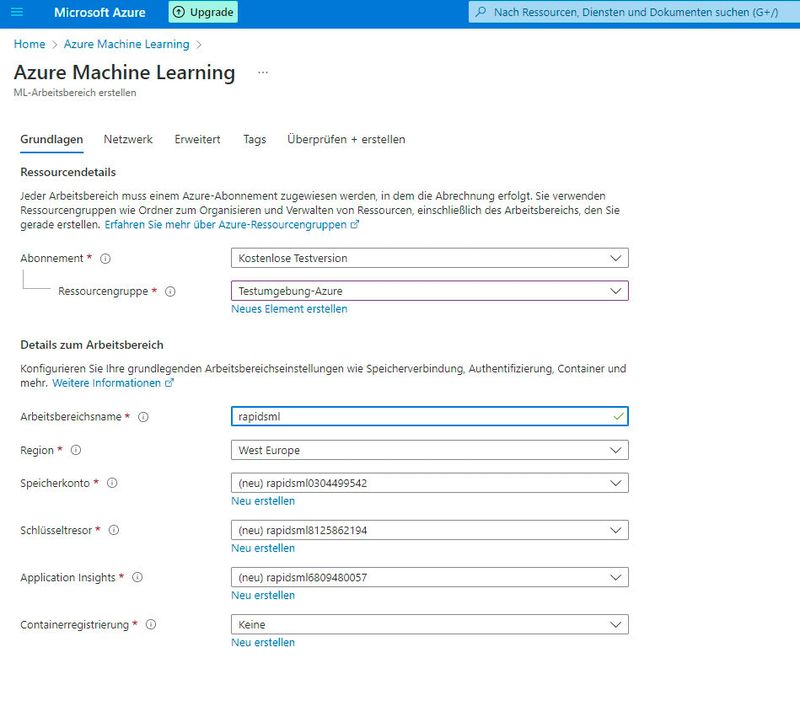Viewport: 800px width, 722px height.
Task: Open the Application Insights dropdown
Action: 430,578
